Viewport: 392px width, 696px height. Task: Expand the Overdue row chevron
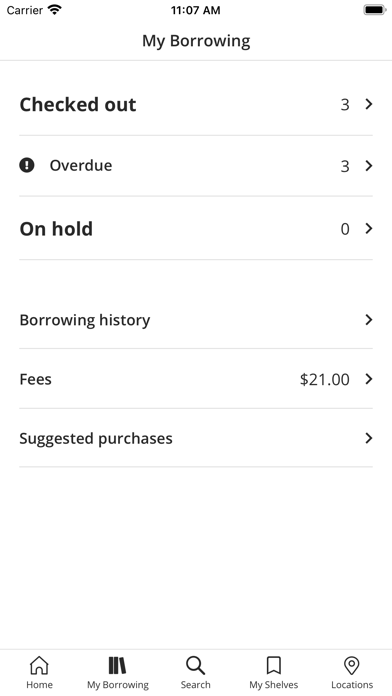[368, 166]
